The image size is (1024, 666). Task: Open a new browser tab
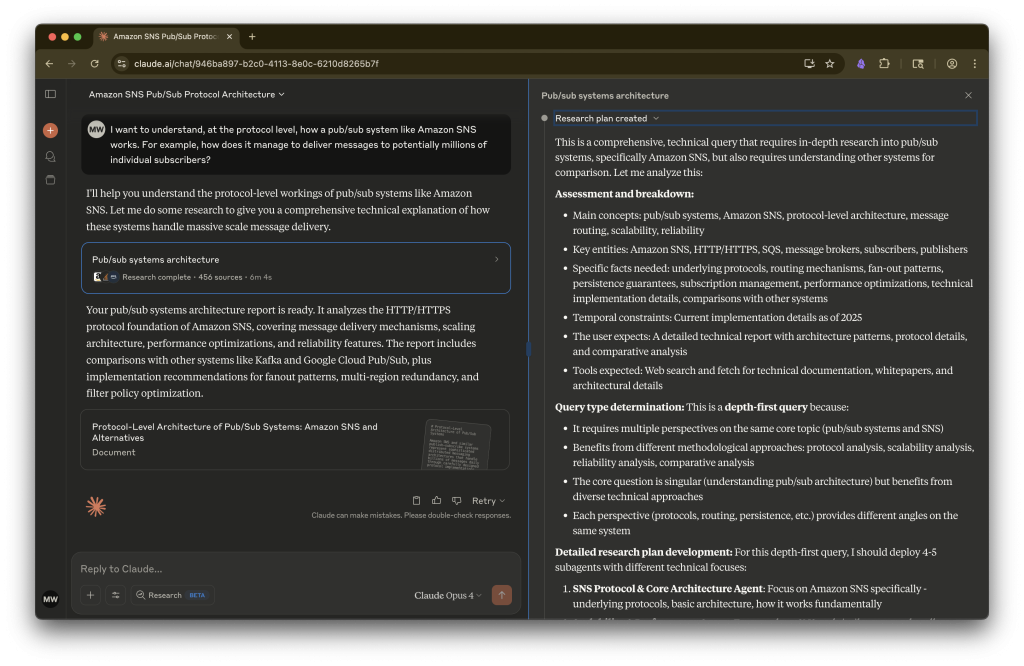click(x=252, y=36)
